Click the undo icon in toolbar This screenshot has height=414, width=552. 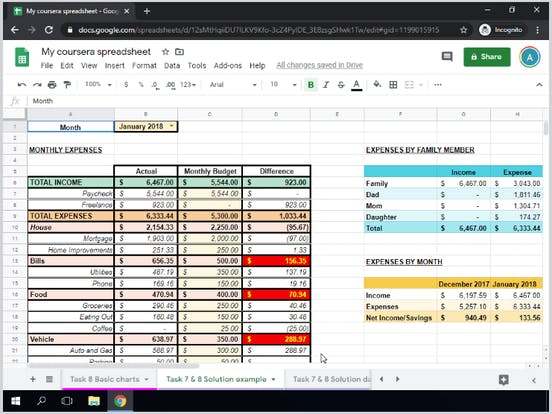[22, 84]
